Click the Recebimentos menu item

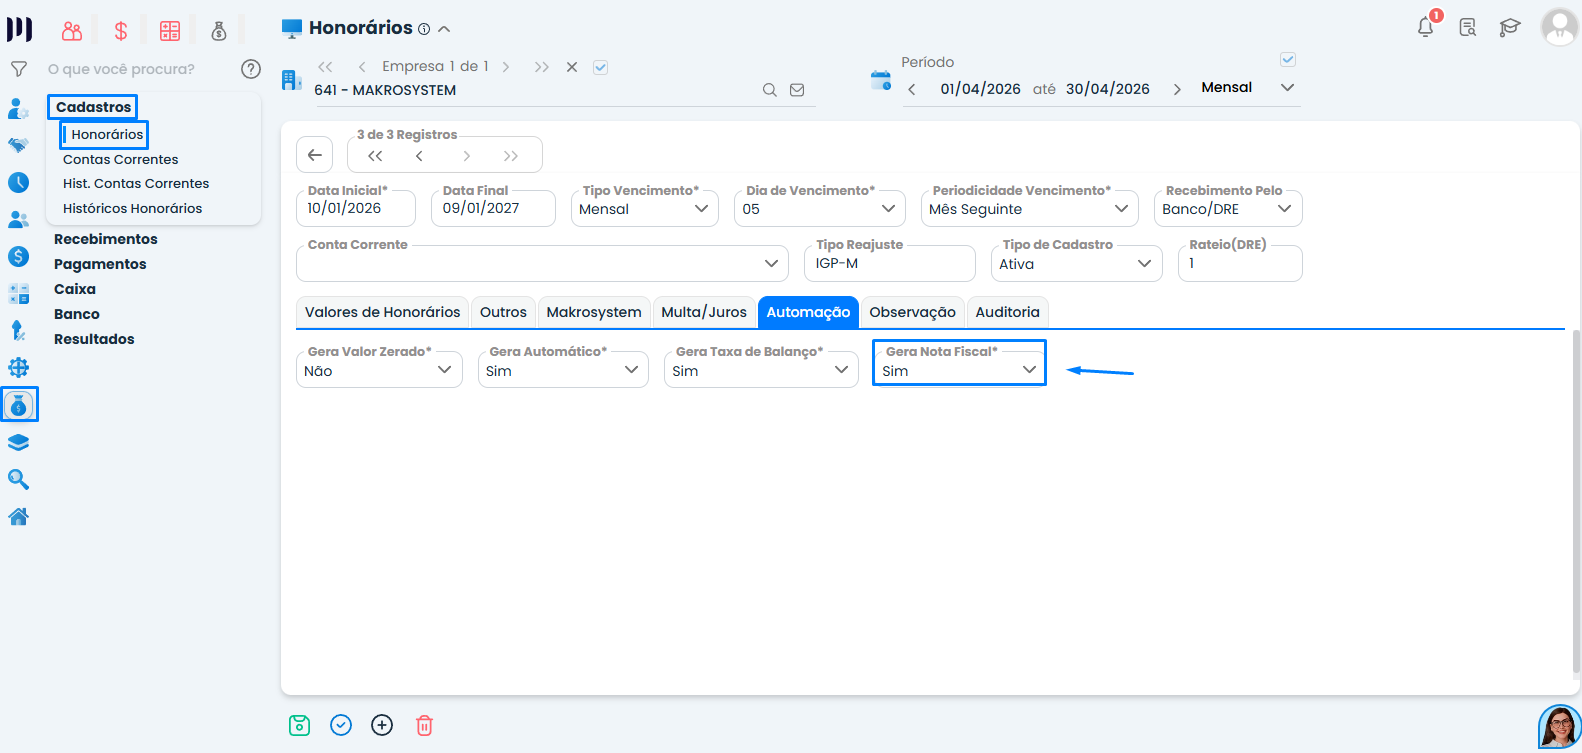pos(106,239)
